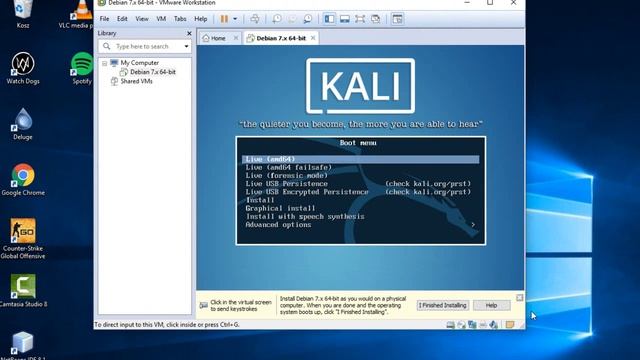Select the Live (amd64) boot entry
Viewport: 640px width, 360px height.
[360, 159]
